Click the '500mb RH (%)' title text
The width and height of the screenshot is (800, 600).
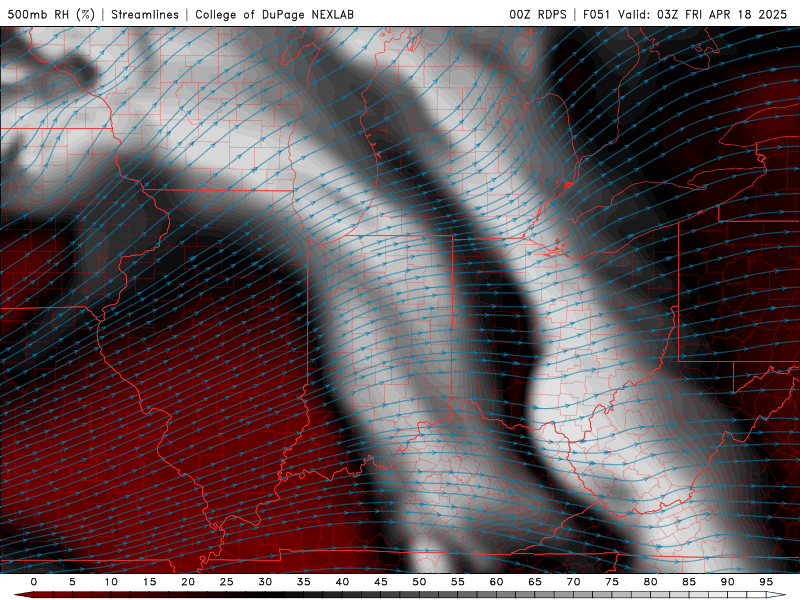pos(51,14)
